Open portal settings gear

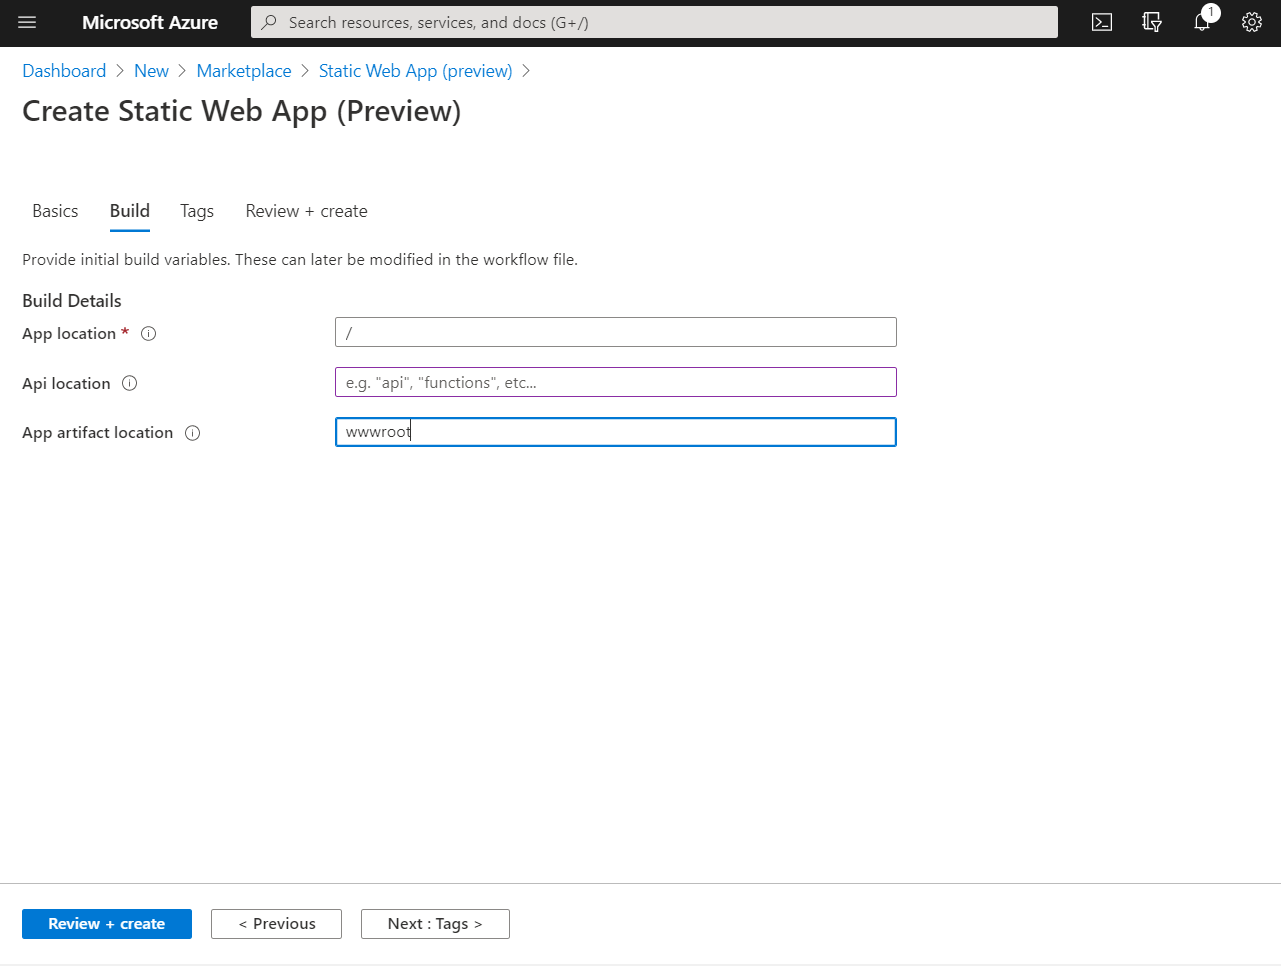point(1252,22)
